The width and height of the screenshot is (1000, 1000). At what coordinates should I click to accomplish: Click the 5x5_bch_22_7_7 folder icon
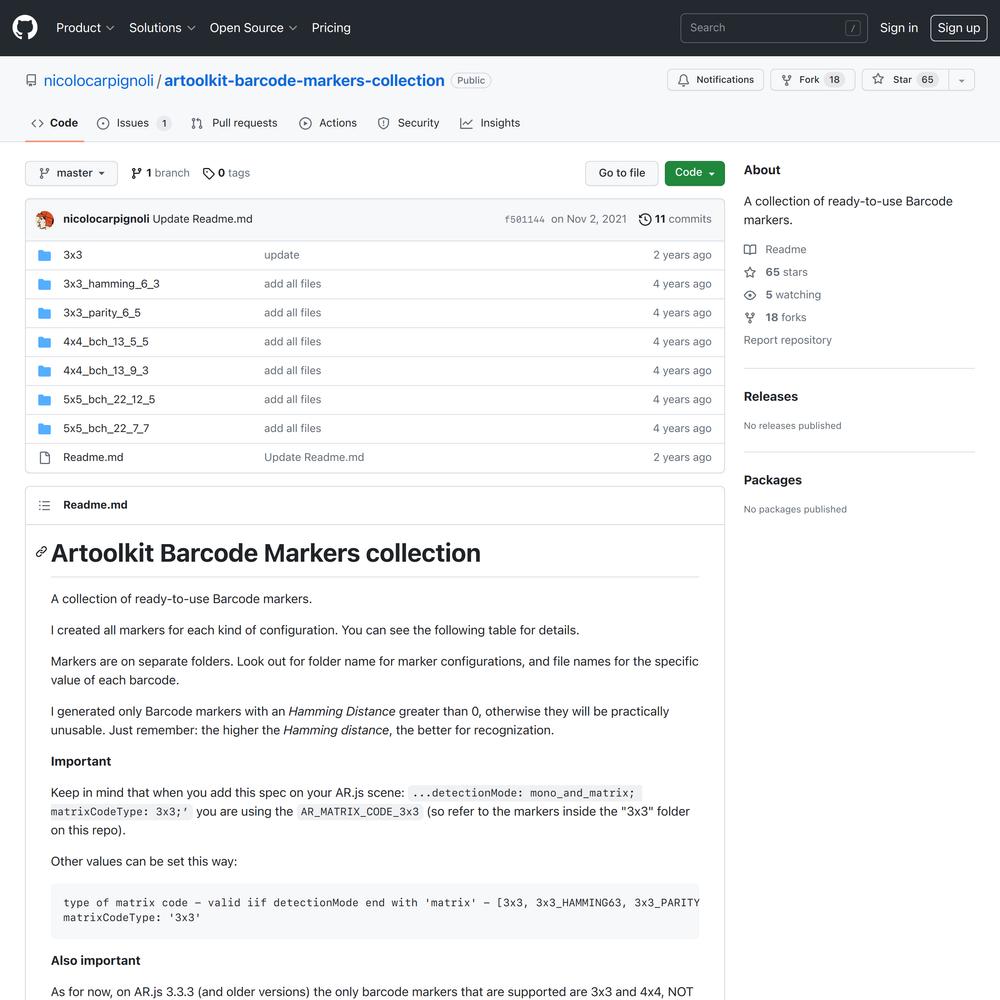pos(45,429)
